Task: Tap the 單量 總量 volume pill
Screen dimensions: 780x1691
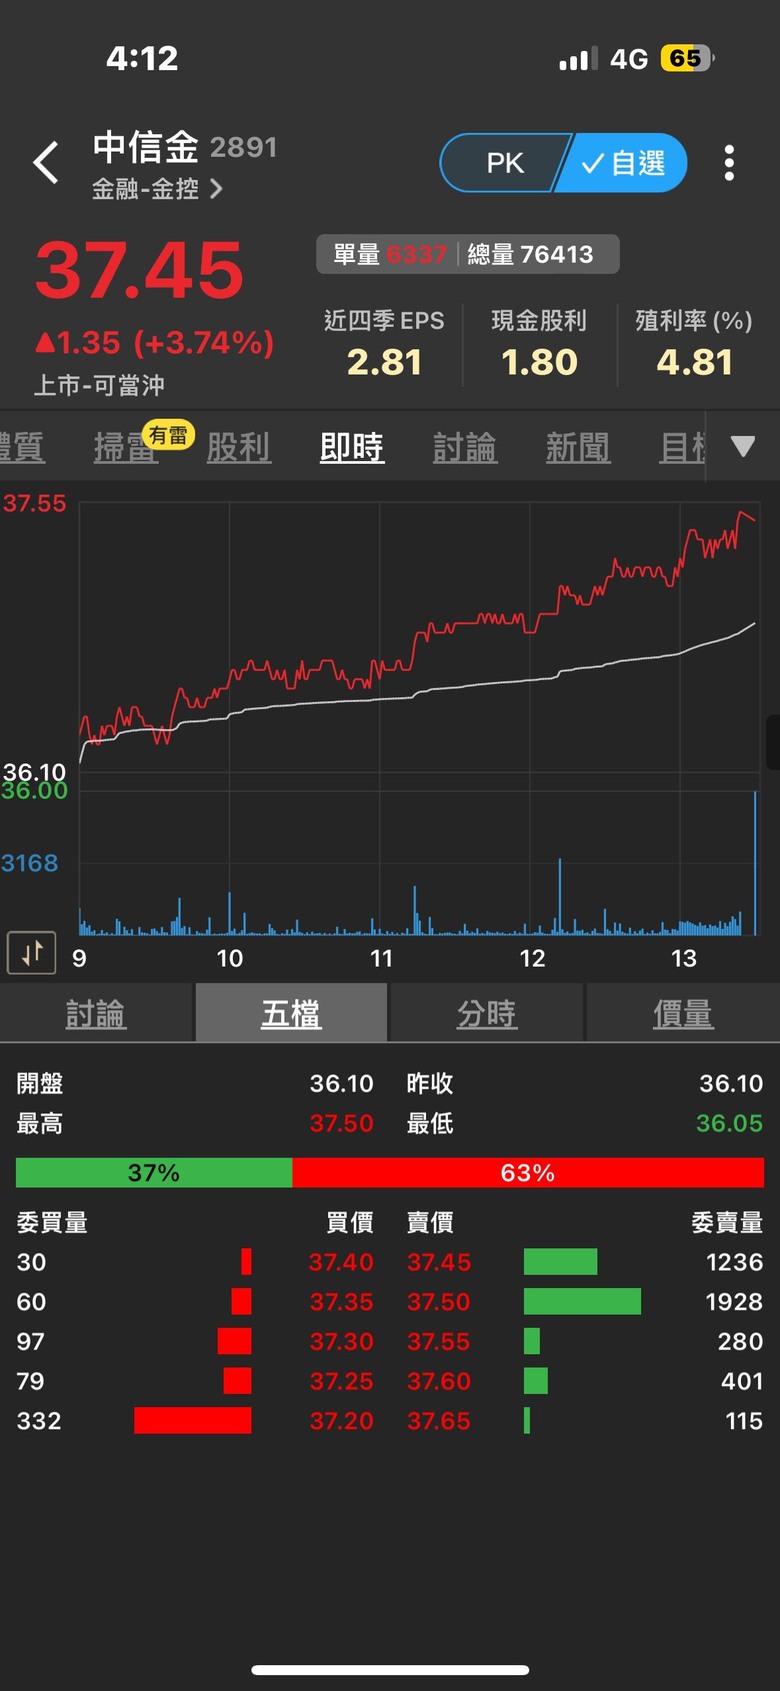Action: pos(468,254)
